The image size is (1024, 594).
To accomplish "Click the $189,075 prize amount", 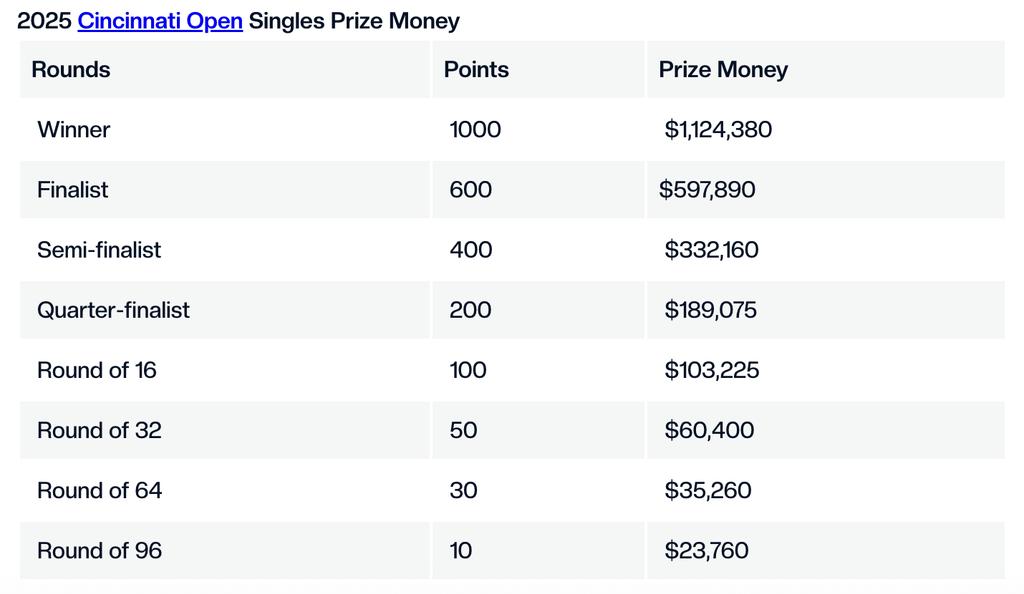I will pyautogui.click(x=711, y=309).
